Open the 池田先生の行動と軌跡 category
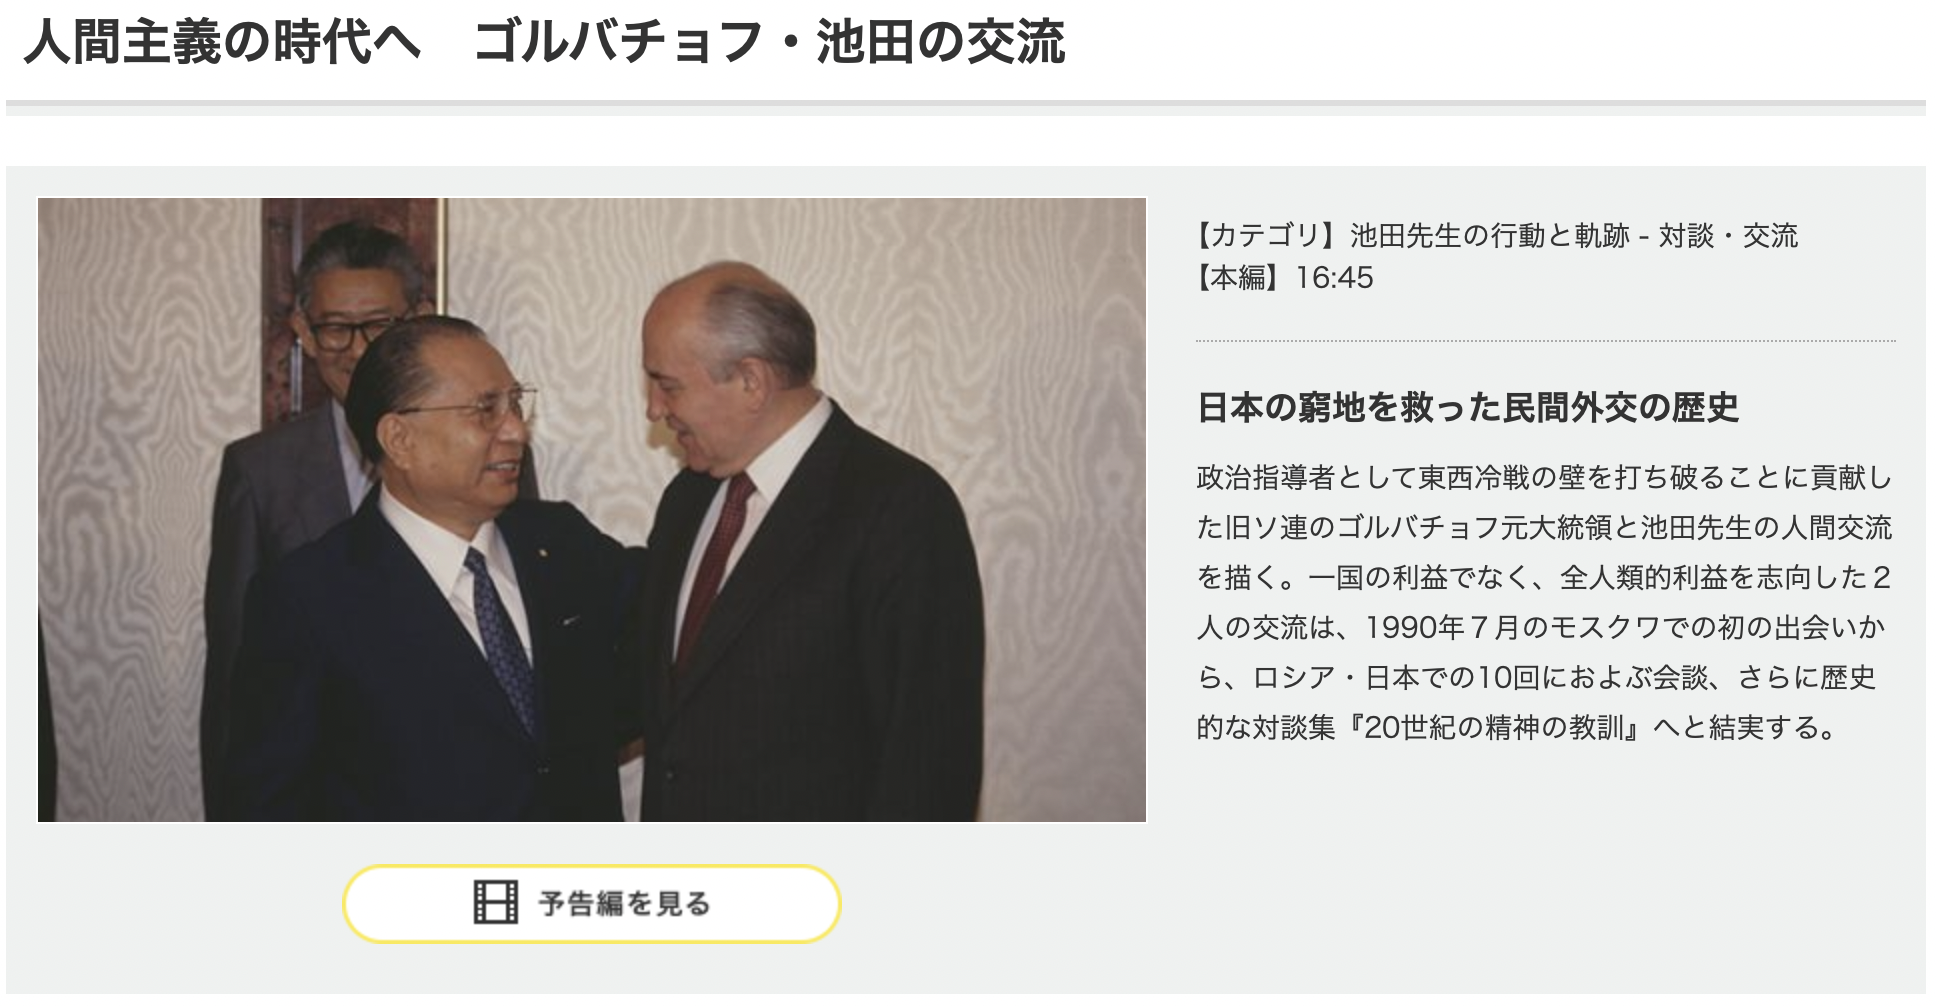Image resolution: width=1936 pixels, height=1006 pixels. click(x=1490, y=236)
